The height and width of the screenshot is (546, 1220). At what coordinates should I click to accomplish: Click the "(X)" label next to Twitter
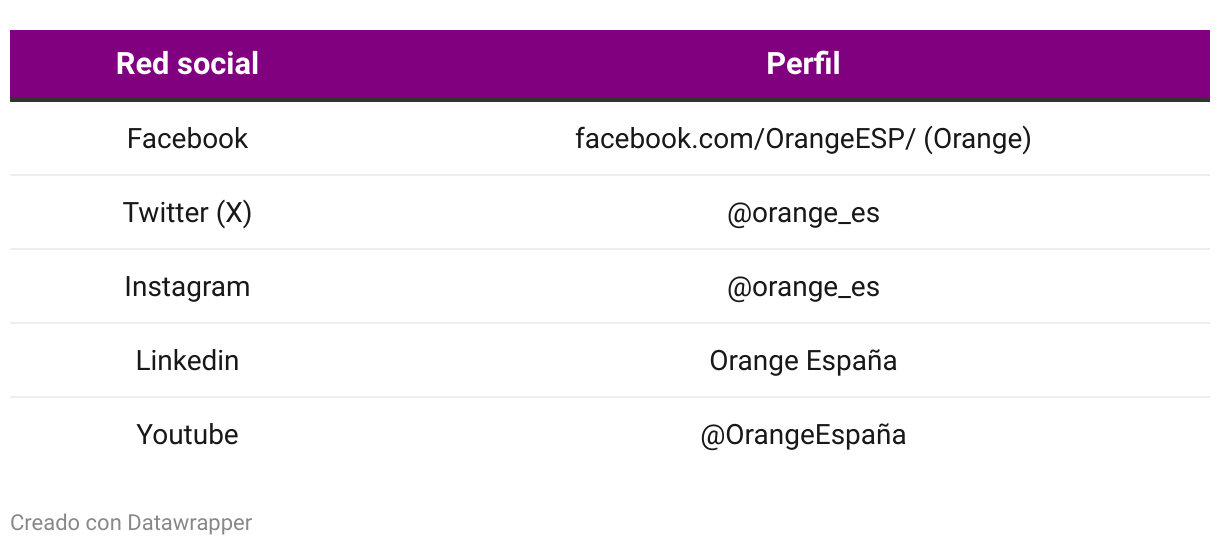click(234, 212)
